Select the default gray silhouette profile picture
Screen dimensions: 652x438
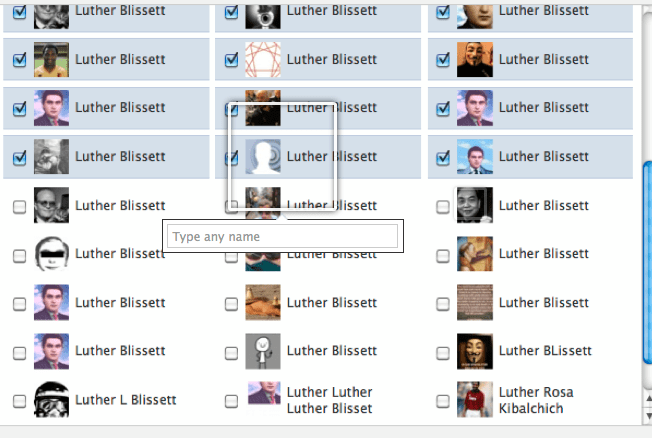pyautogui.click(x=263, y=157)
